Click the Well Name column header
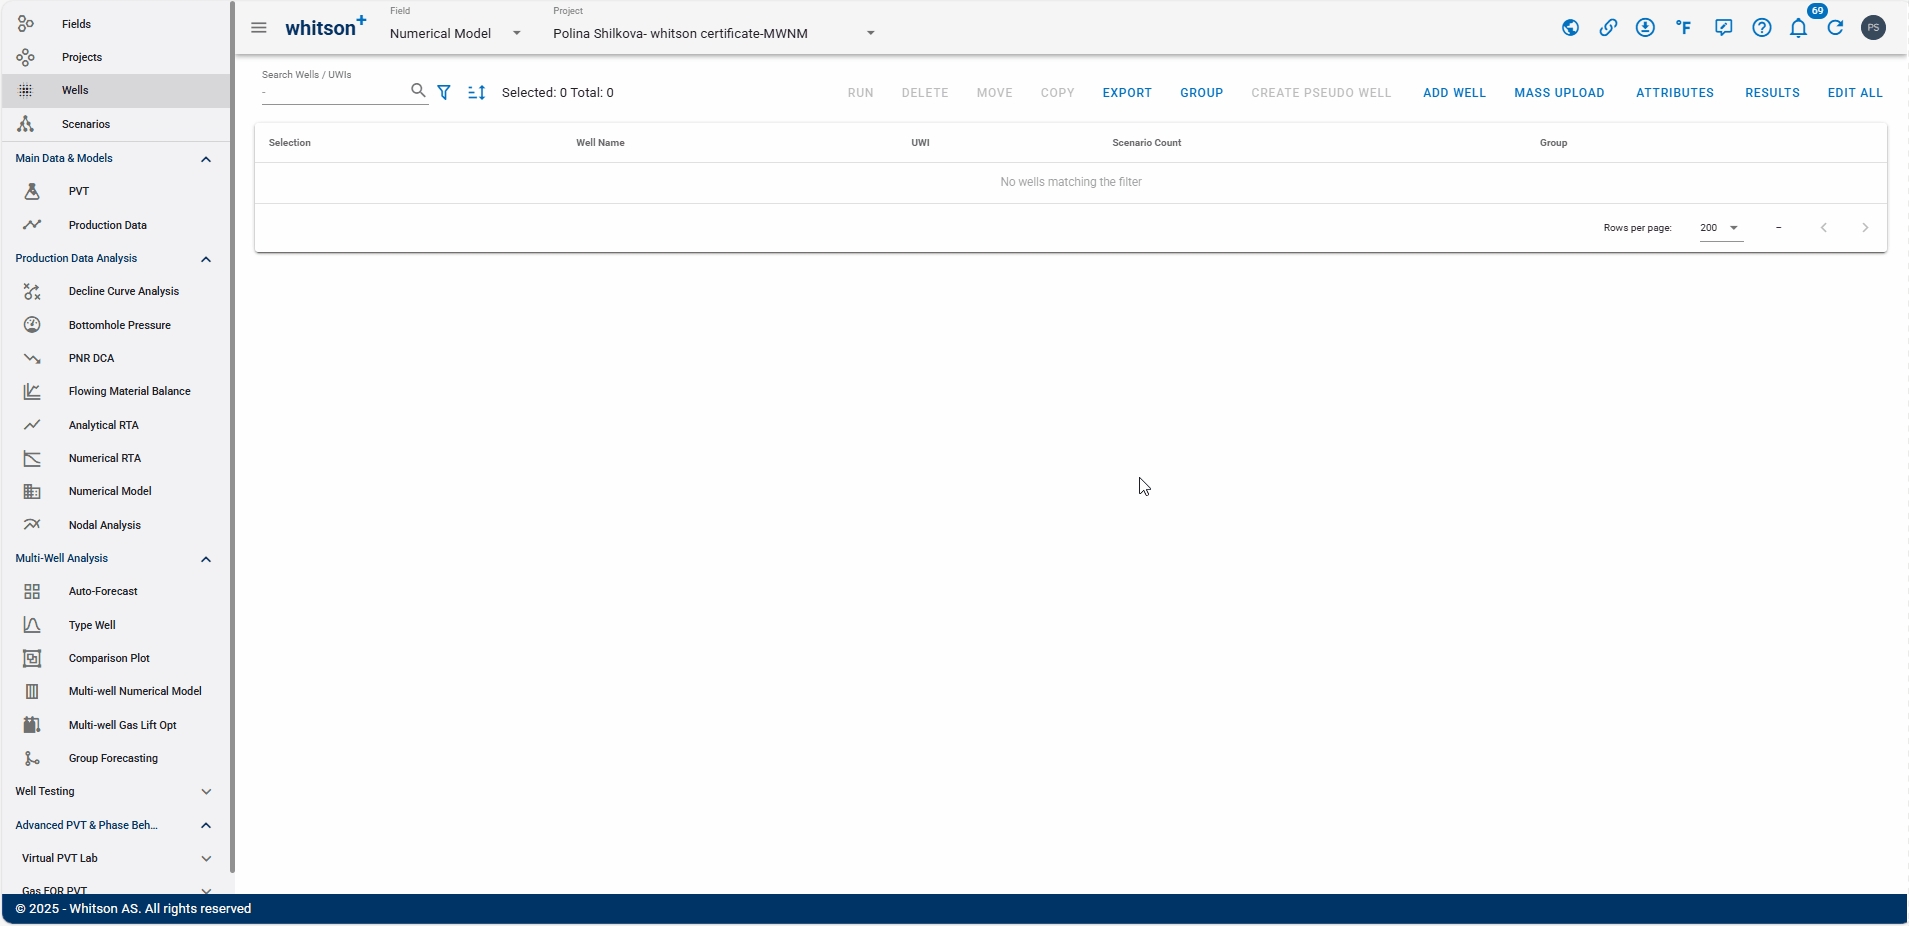 pos(600,143)
